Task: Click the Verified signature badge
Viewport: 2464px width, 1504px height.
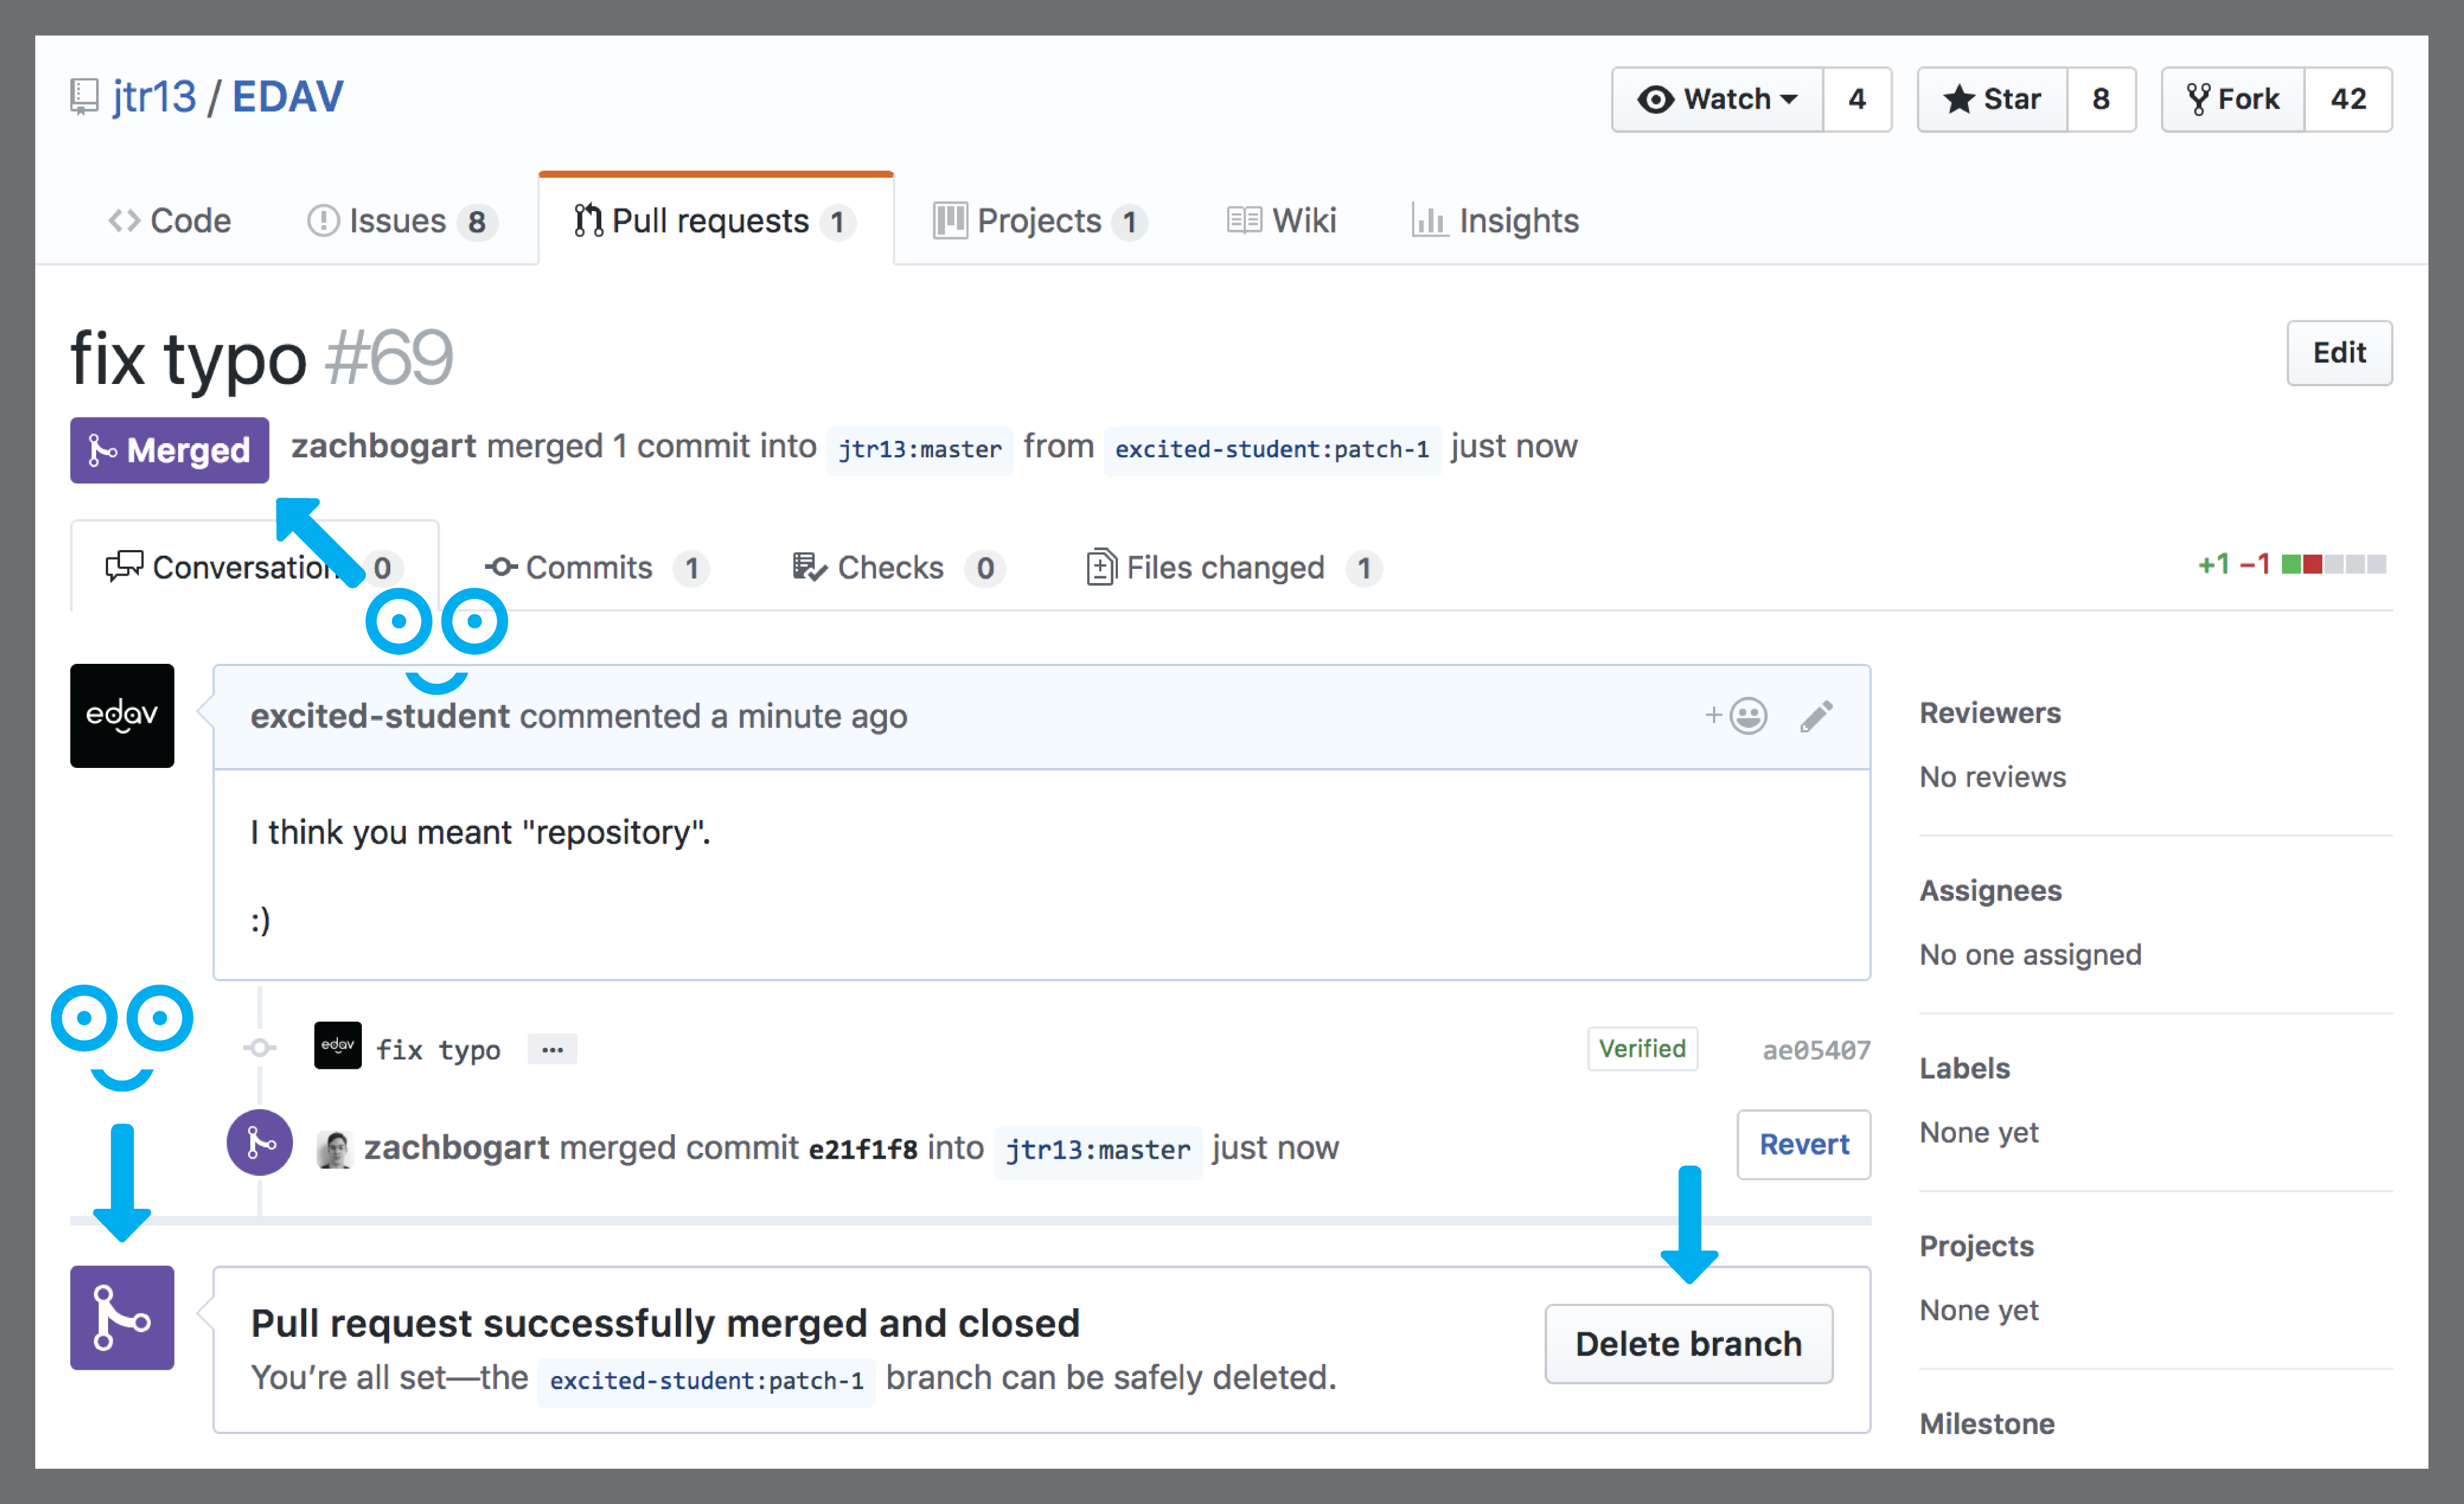Action: [1642, 1049]
